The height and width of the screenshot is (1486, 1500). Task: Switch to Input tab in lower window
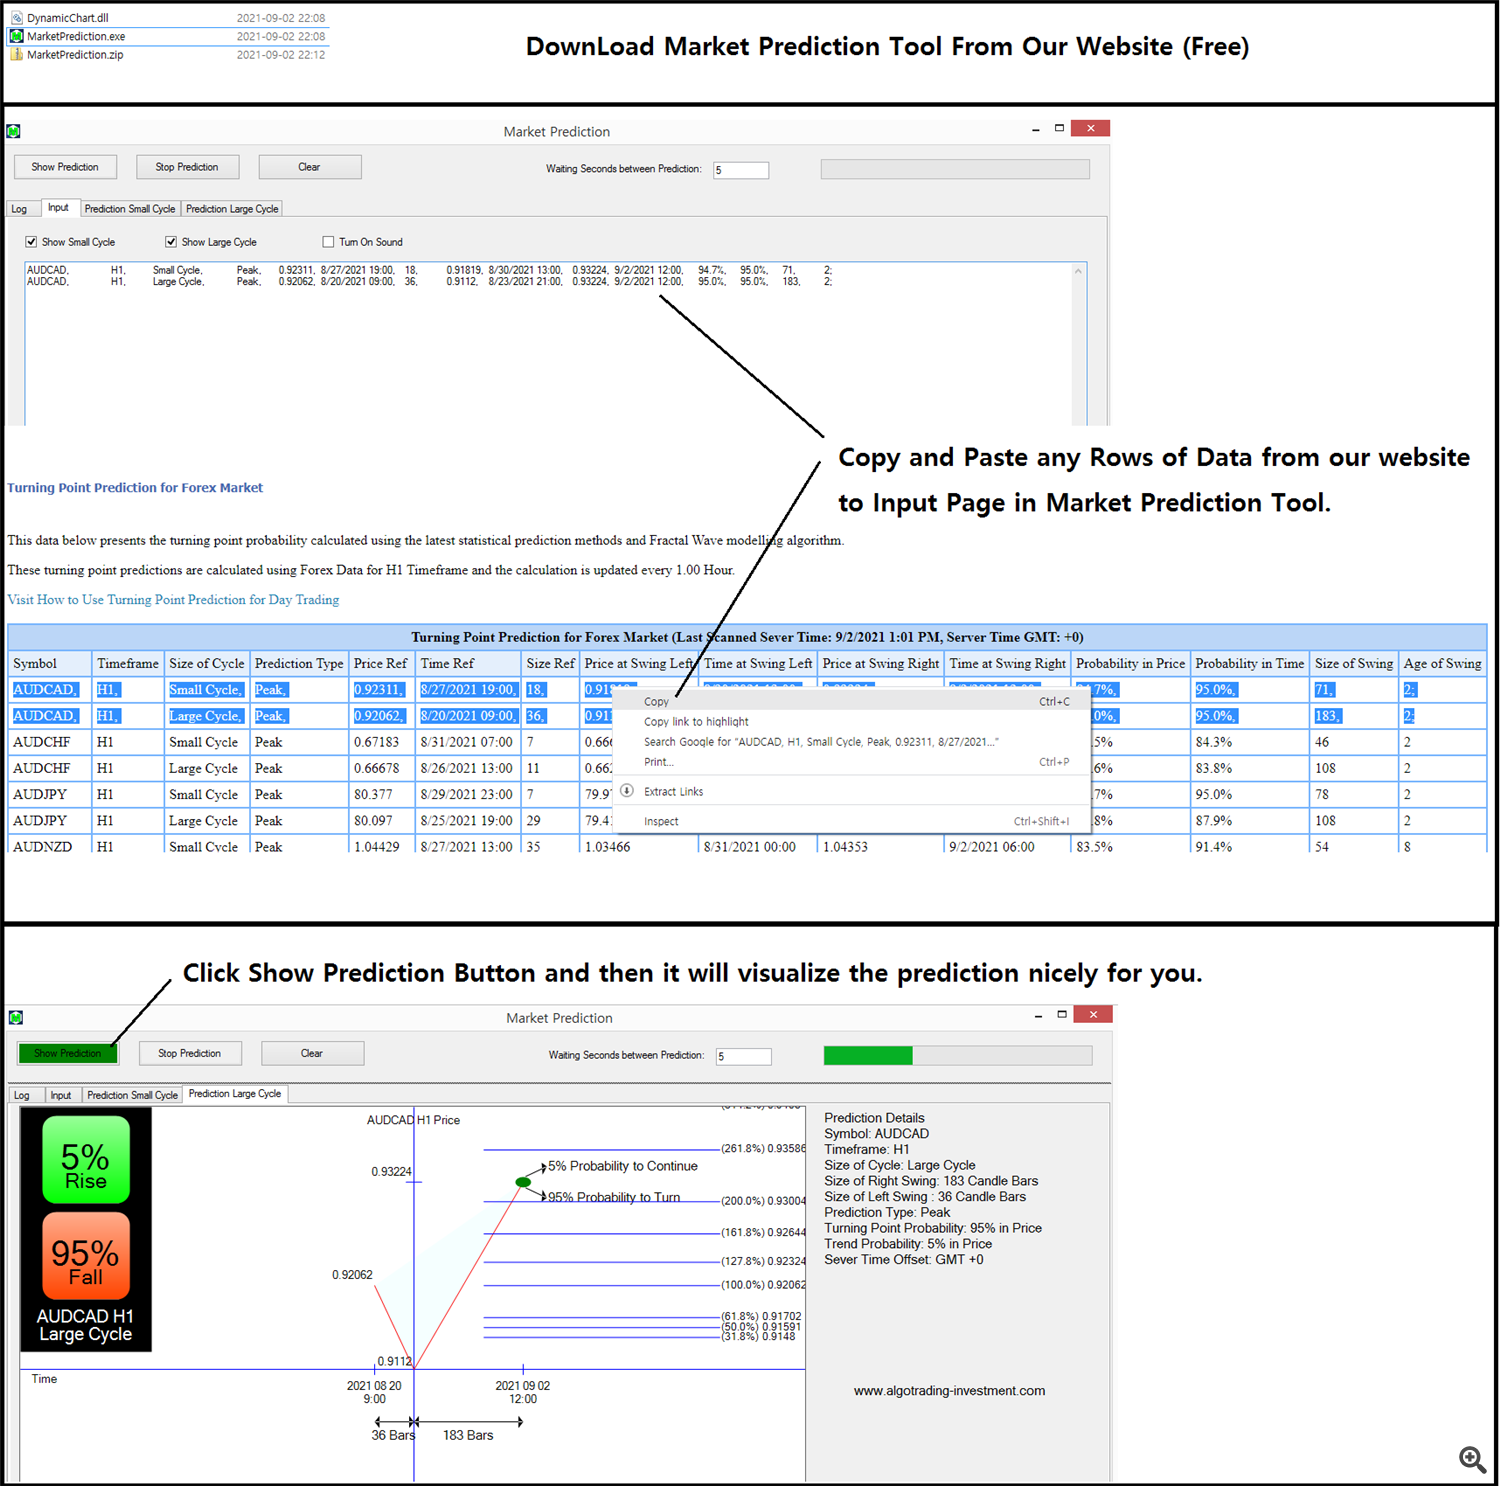tap(61, 1095)
